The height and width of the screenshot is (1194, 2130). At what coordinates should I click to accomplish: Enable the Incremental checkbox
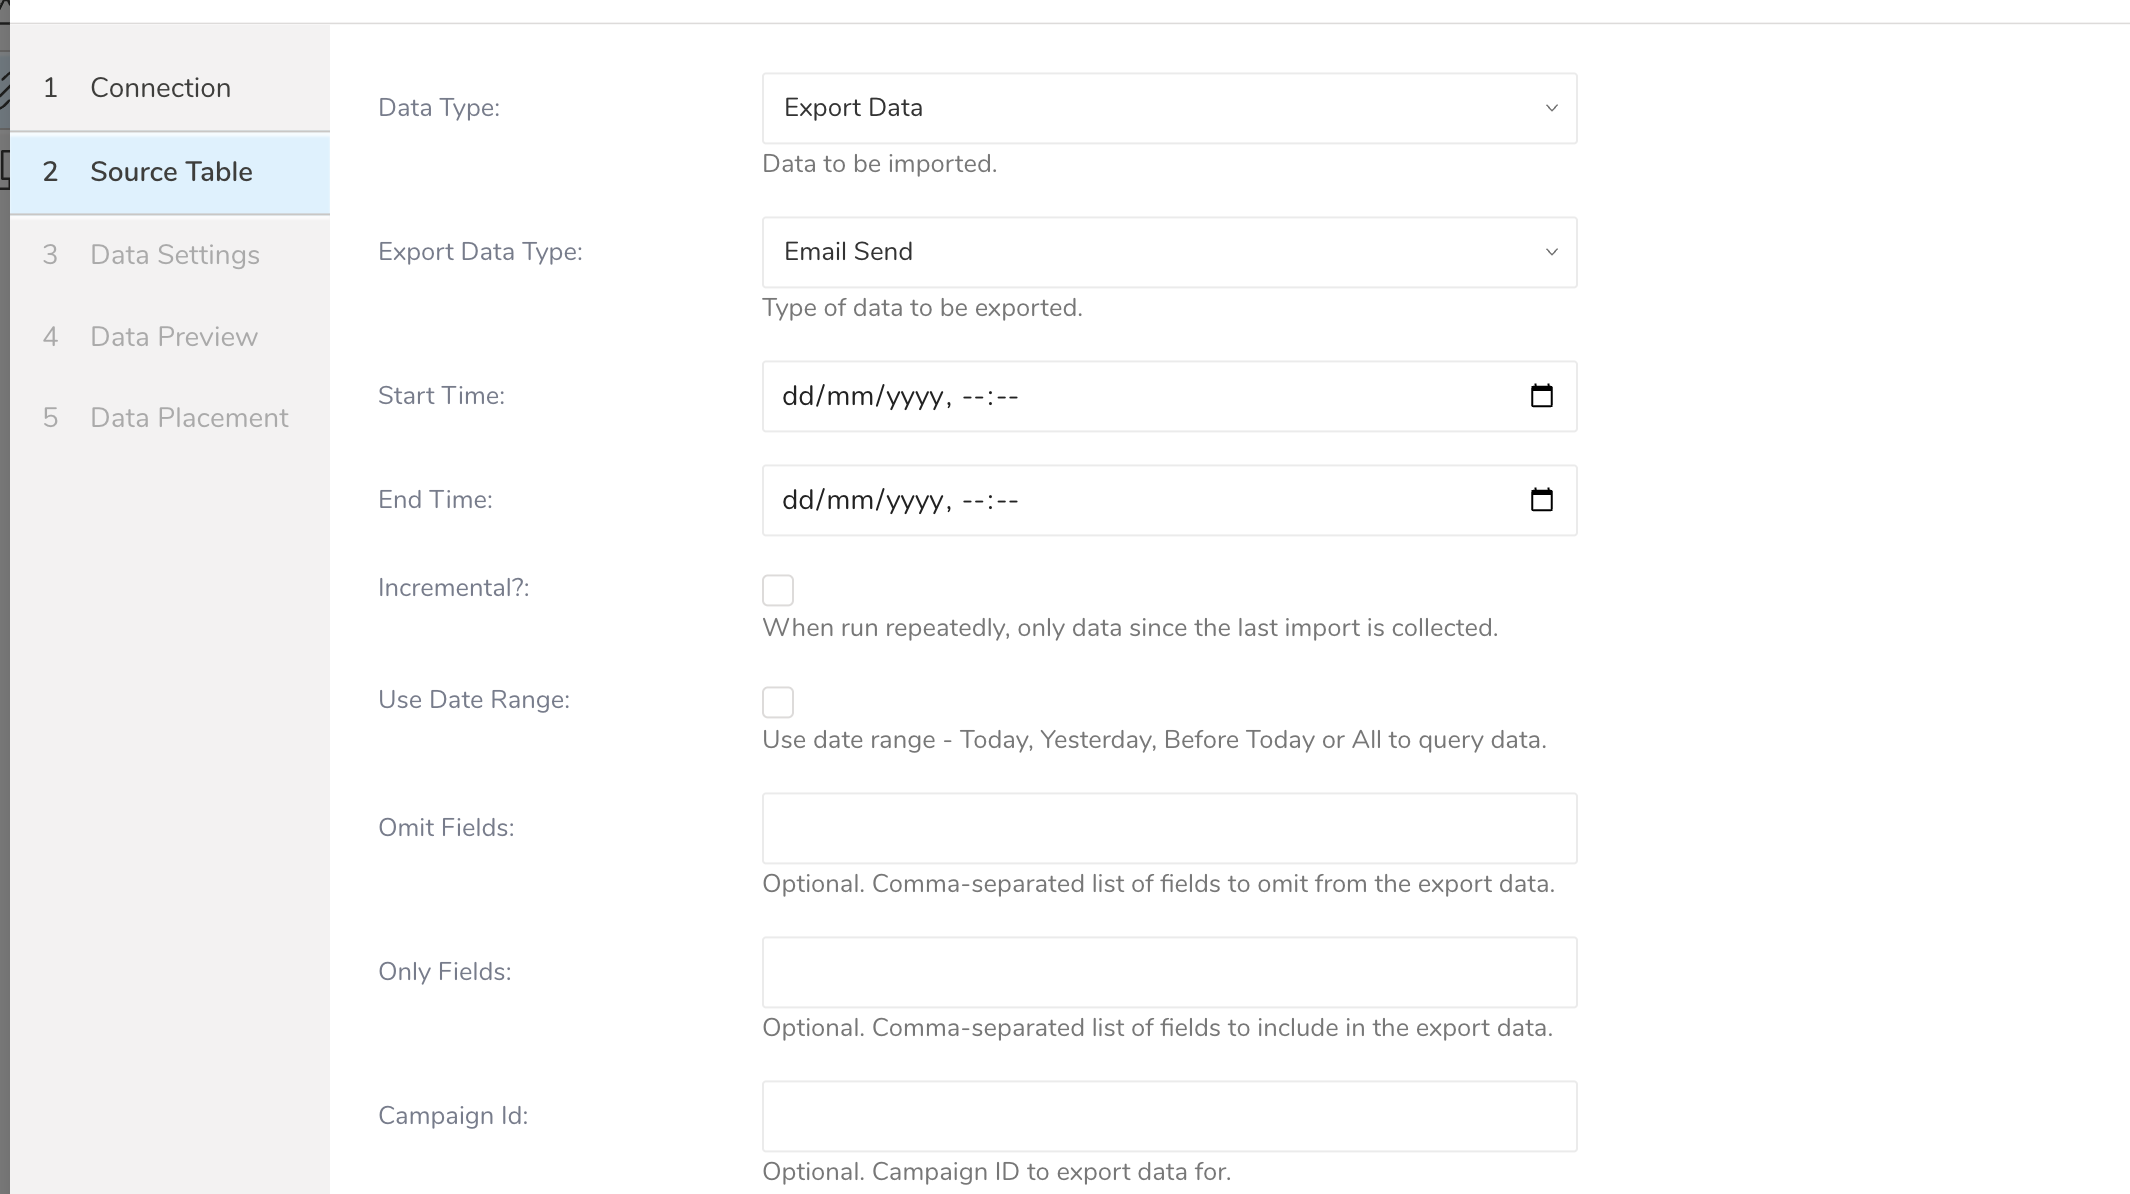tap(778, 590)
